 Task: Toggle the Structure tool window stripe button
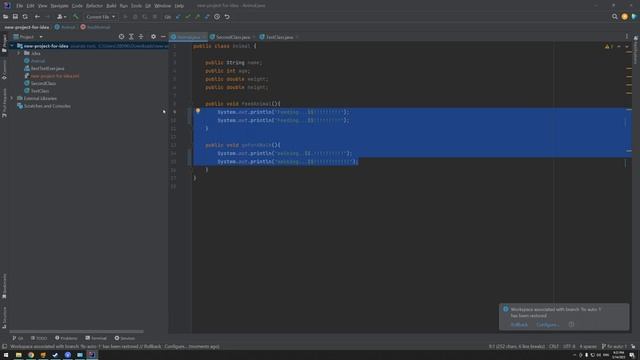pyautogui.click(x=4, y=318)
